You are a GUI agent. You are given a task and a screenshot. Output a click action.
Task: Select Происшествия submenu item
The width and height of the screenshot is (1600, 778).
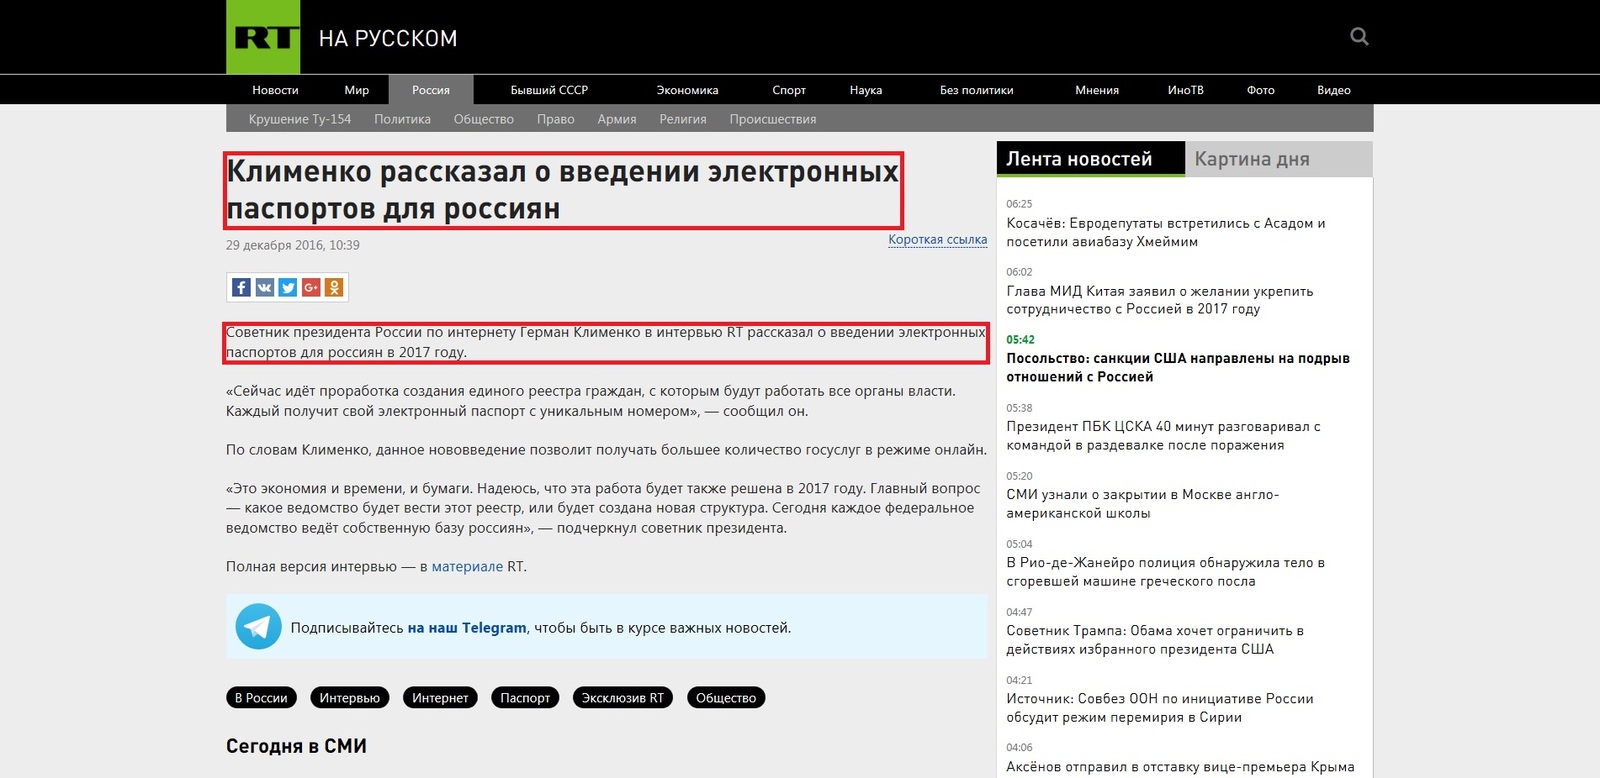tap(773, 119)
